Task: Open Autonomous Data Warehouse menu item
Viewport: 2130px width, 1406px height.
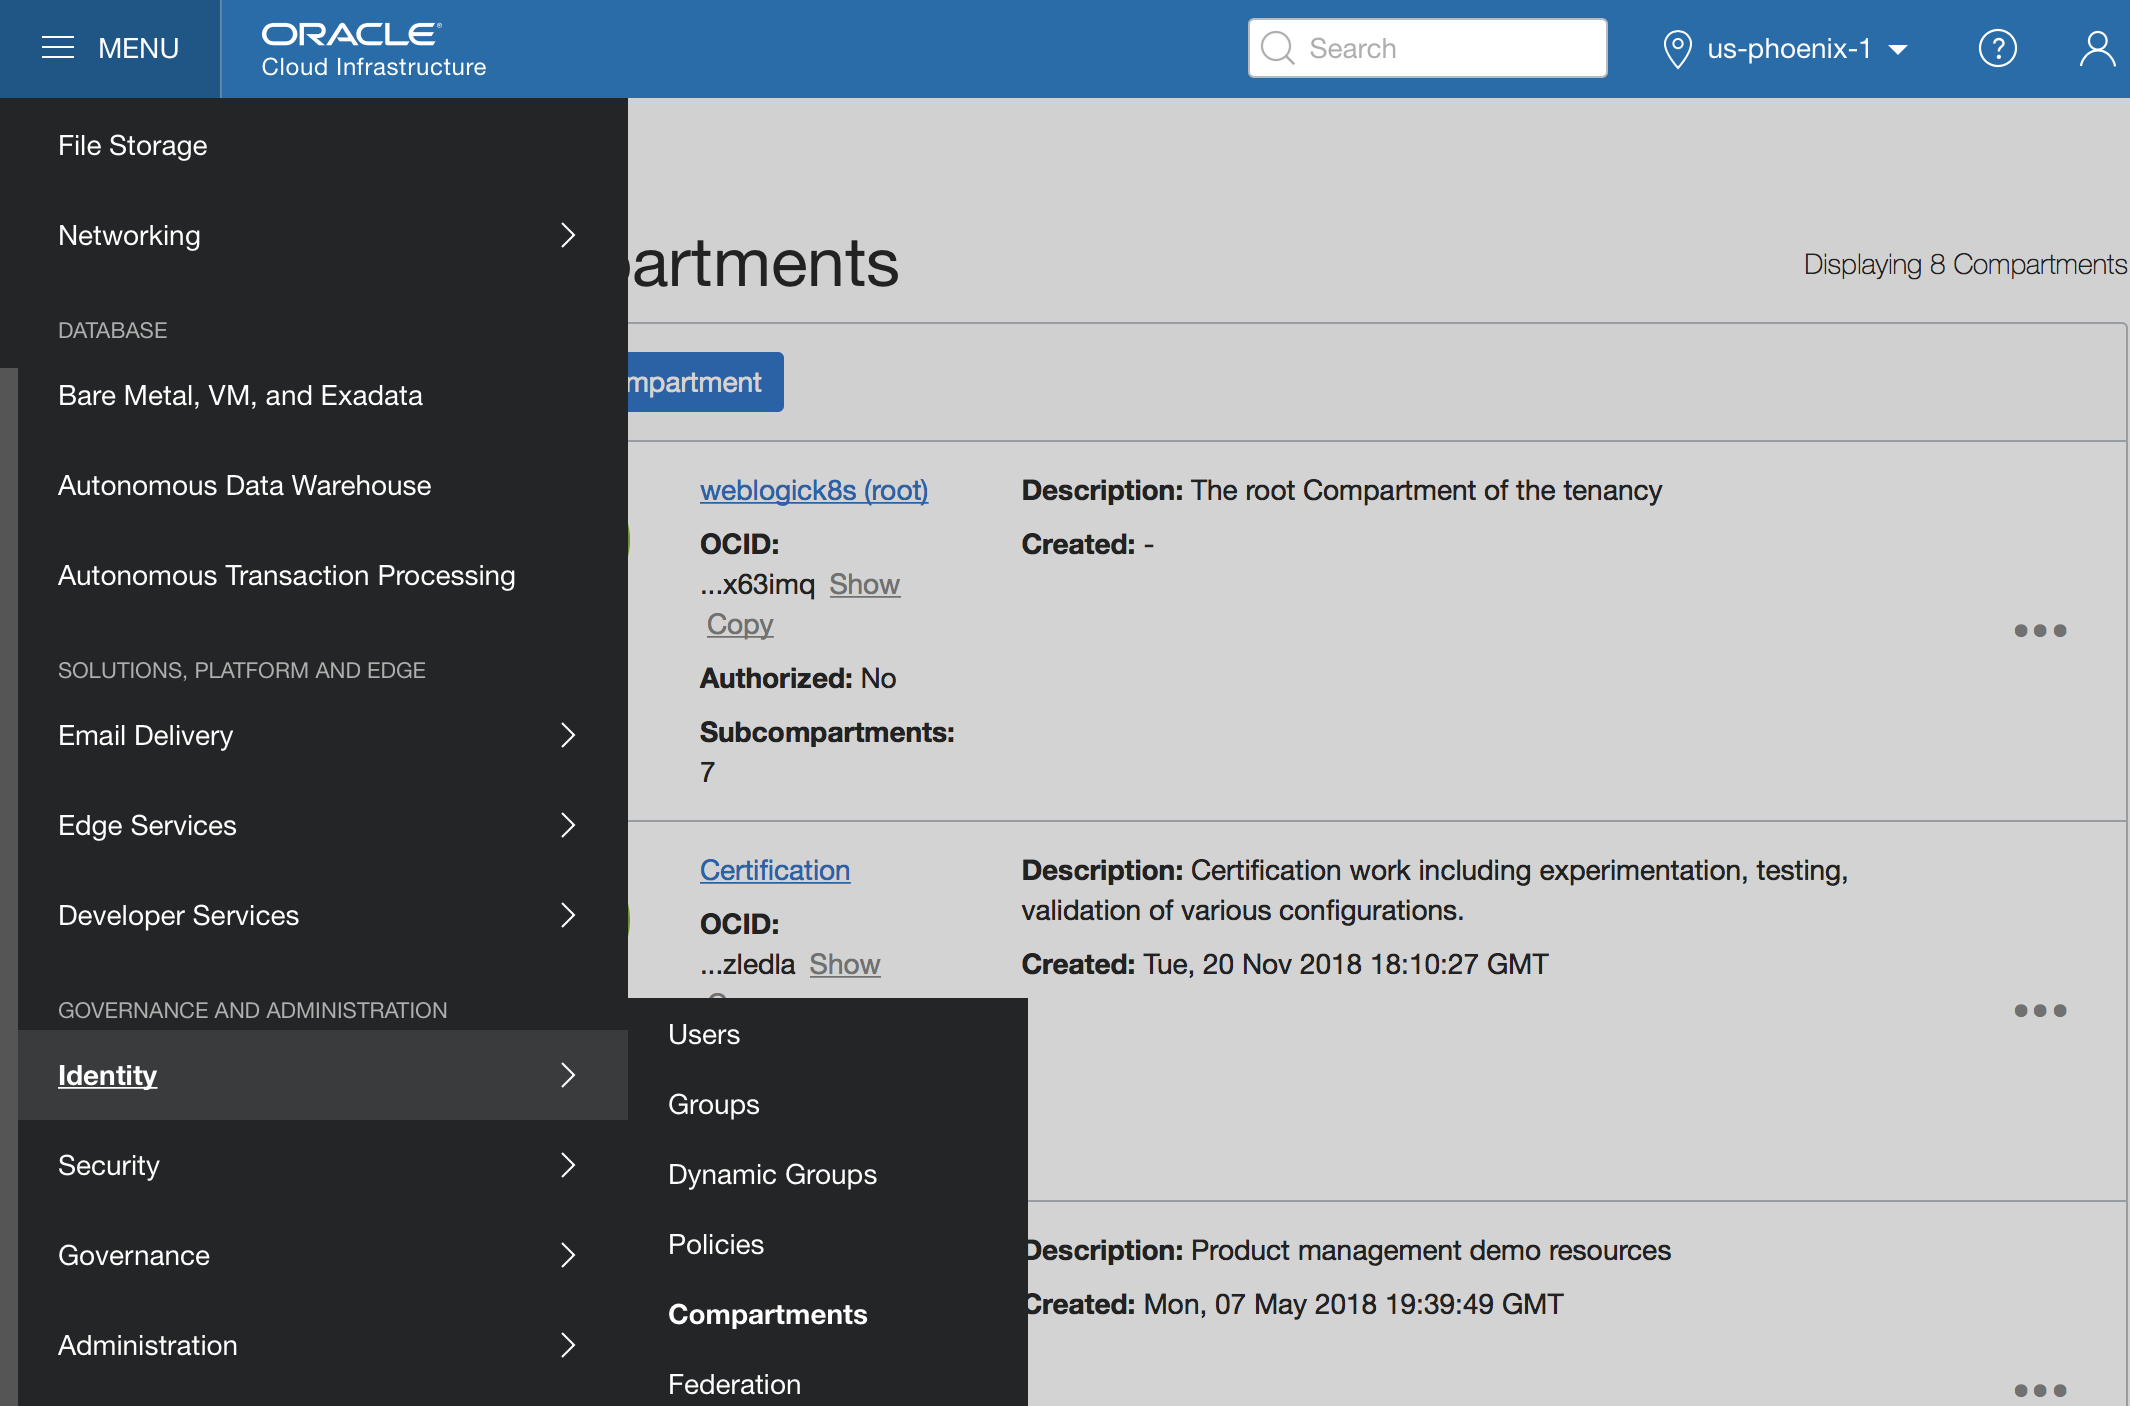Action: (x=245, y=485)
